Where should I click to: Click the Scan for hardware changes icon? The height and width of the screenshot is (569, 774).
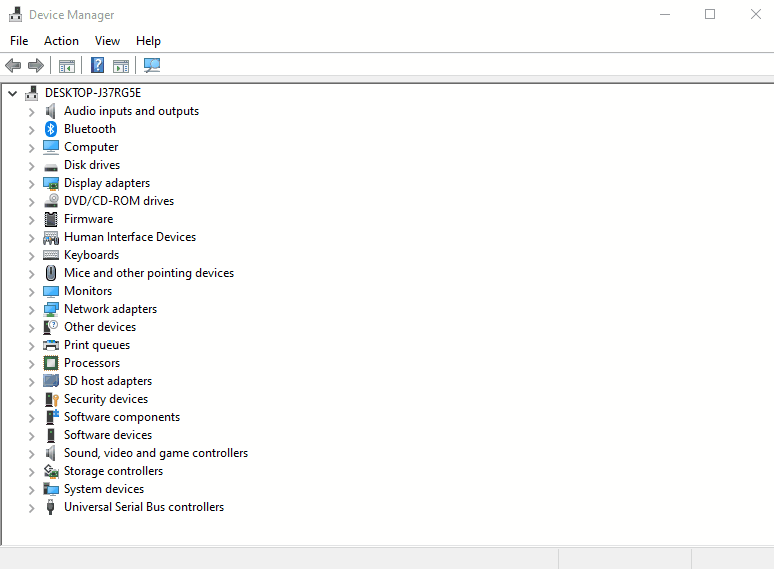152,65
